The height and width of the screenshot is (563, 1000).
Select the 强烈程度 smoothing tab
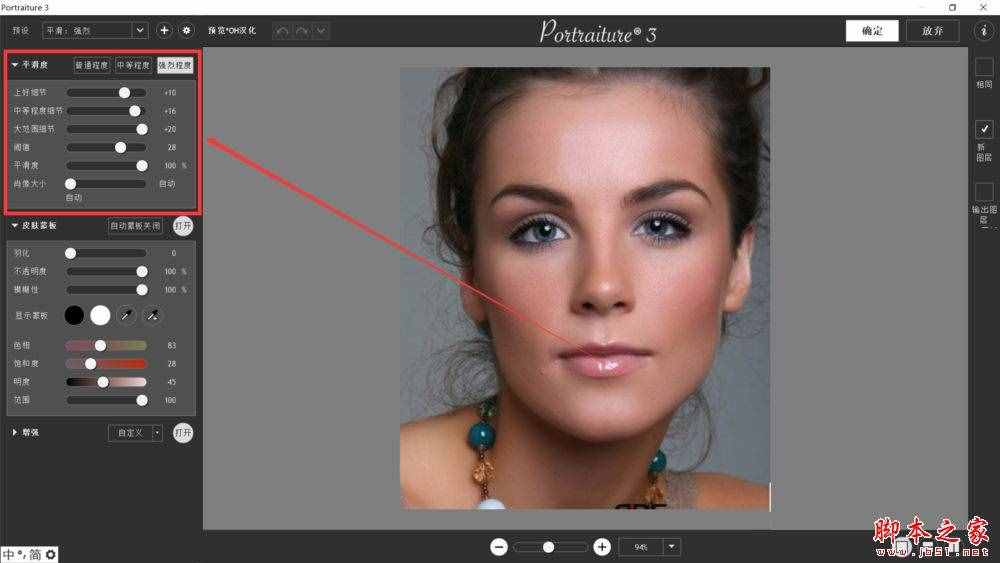175,65
